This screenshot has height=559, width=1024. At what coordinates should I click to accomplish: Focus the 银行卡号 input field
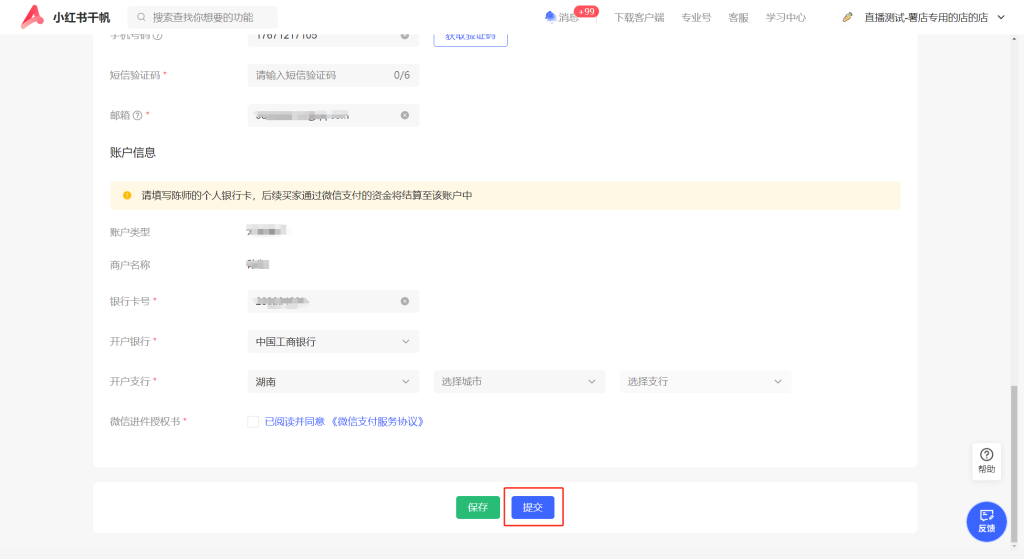click(333, 302)
